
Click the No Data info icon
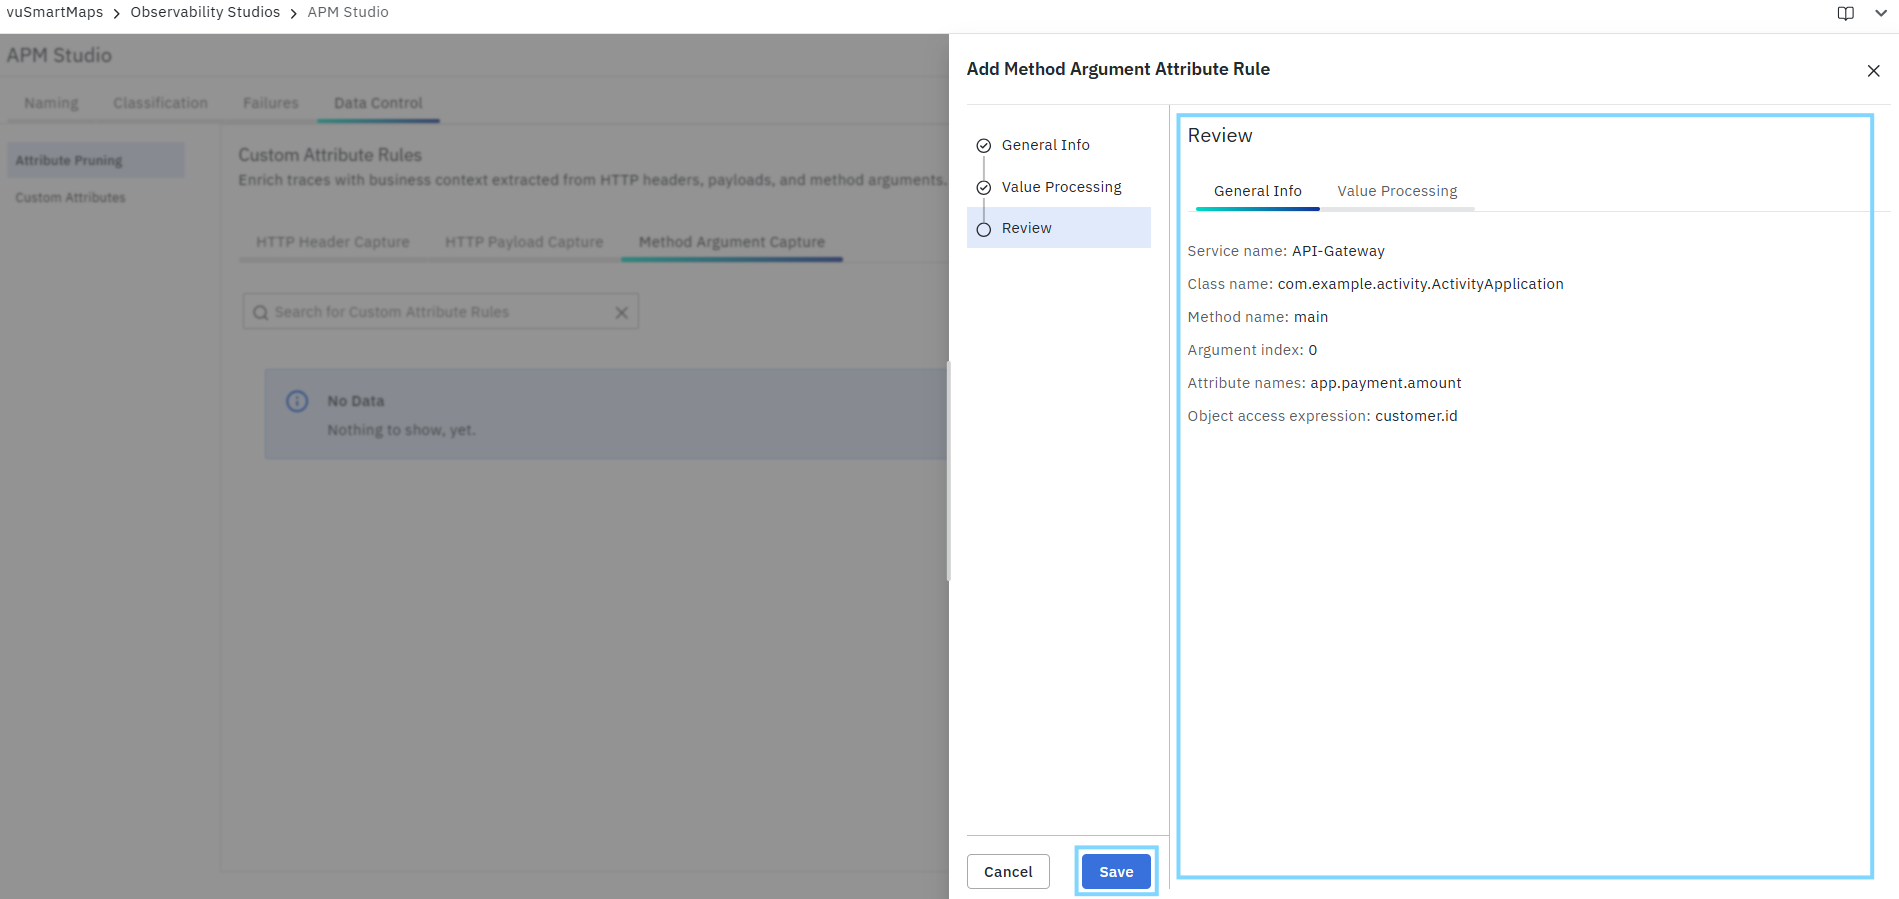click(297, 401)
